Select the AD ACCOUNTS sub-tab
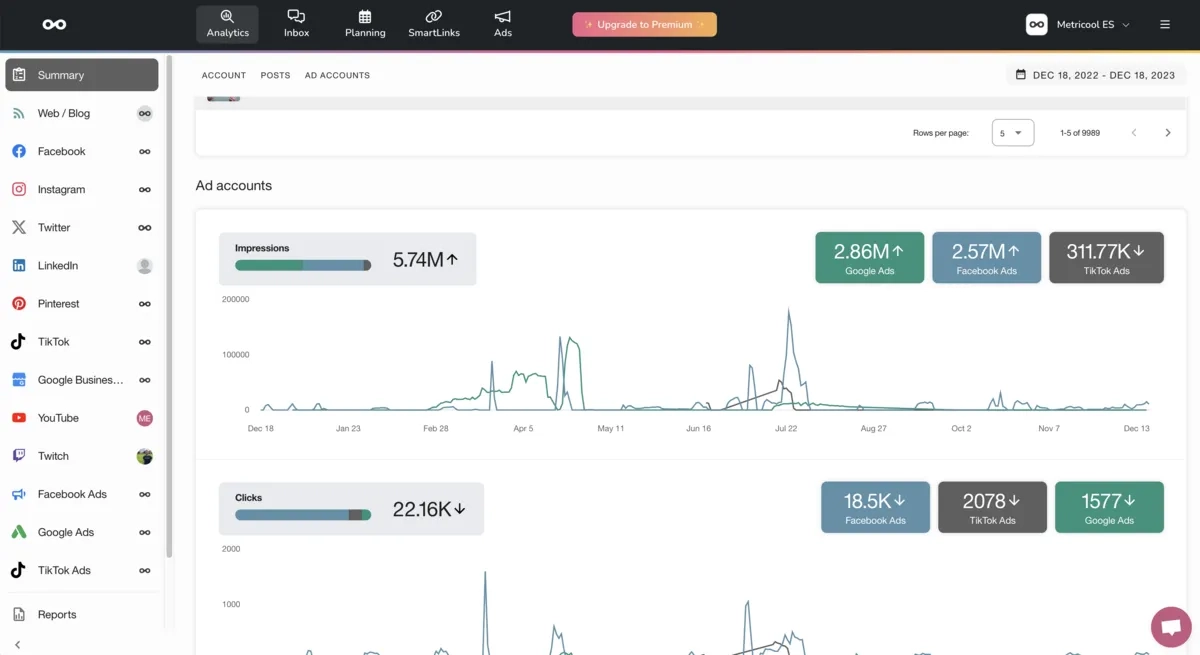The height and width of the screenshot is (655, 1200). 337,75
